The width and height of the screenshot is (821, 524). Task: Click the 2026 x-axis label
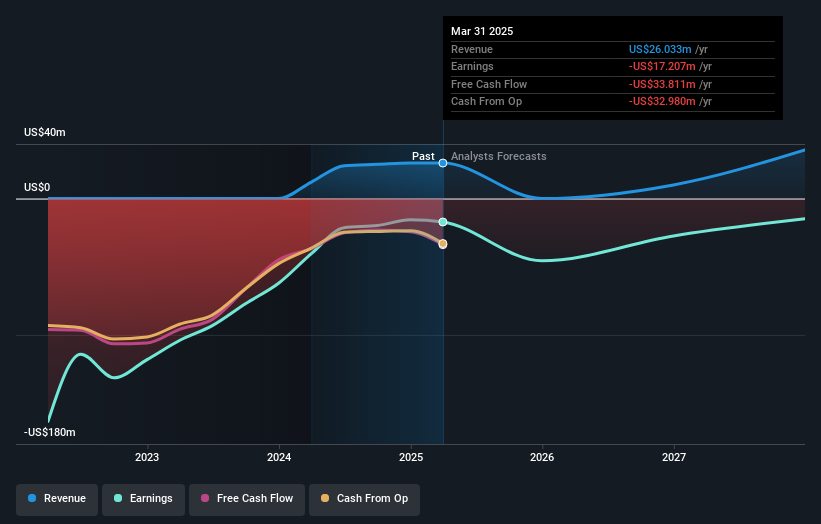pos(542,458)
